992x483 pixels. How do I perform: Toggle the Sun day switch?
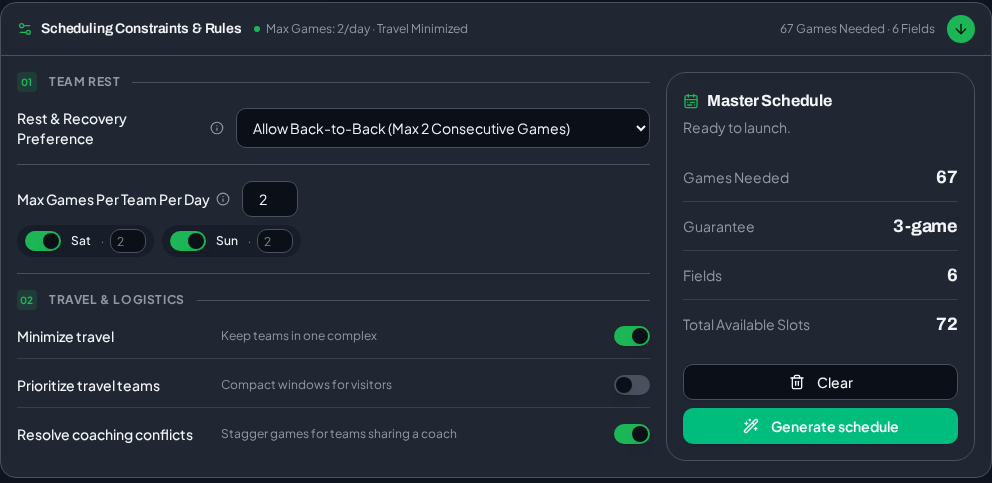188,241
